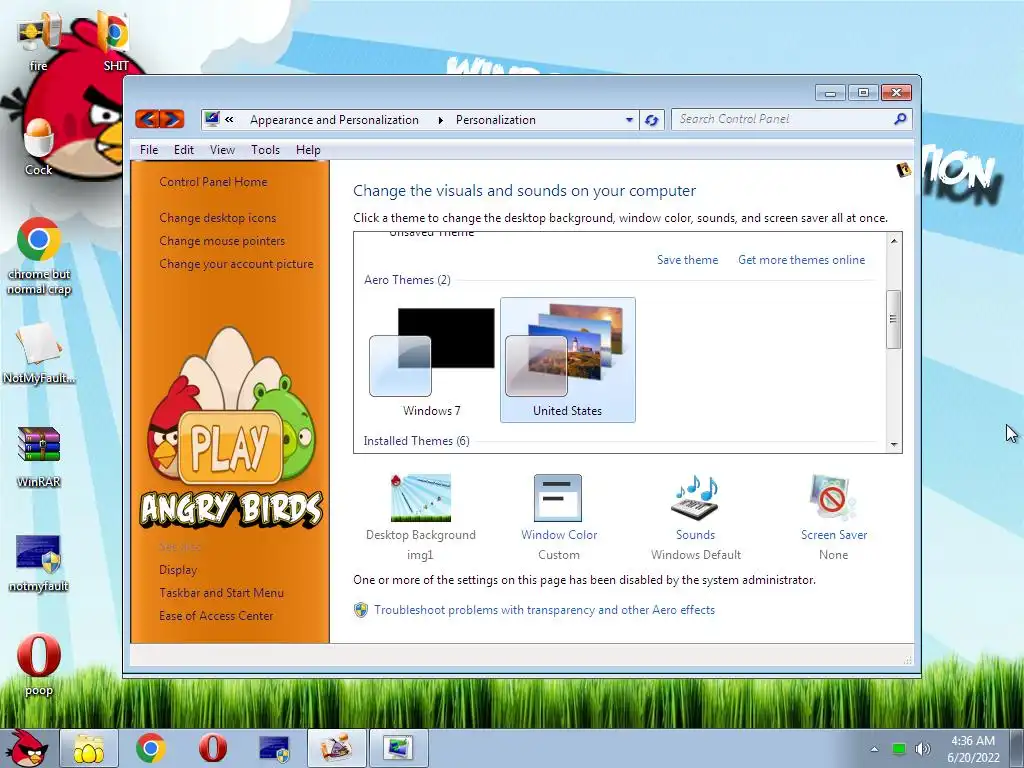Click the Angry Birds Start button

point(26,748)
